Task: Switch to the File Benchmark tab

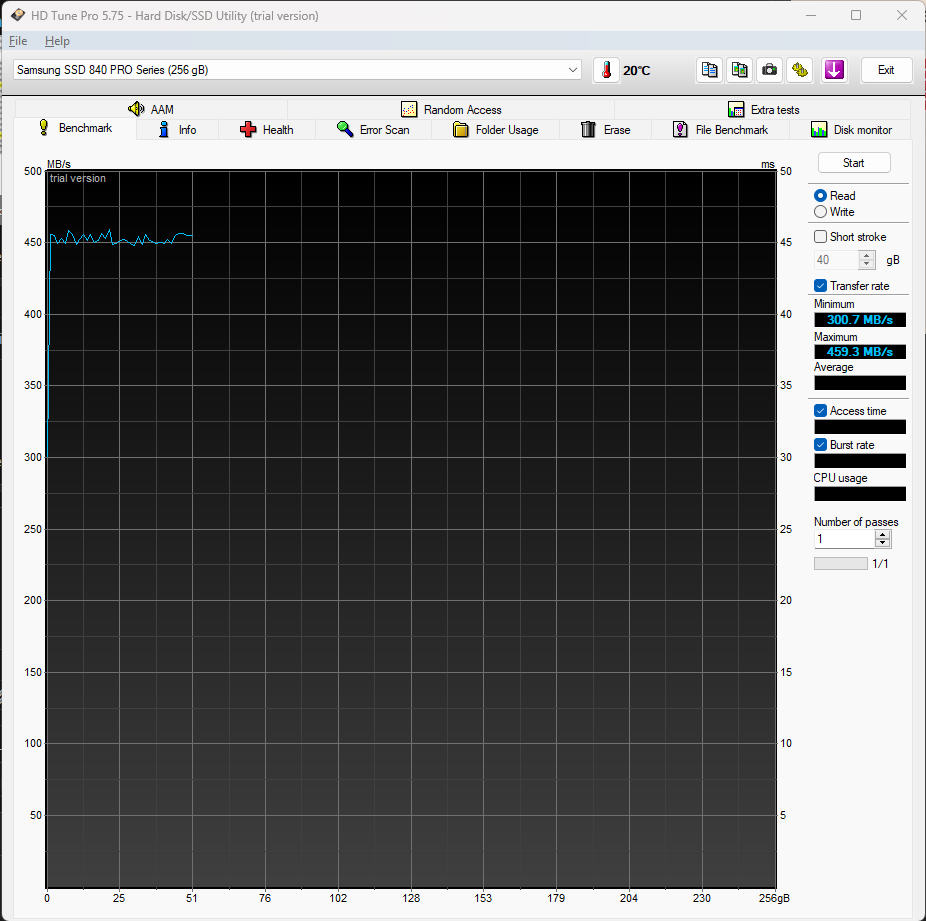Action: (x=720, y=130)
